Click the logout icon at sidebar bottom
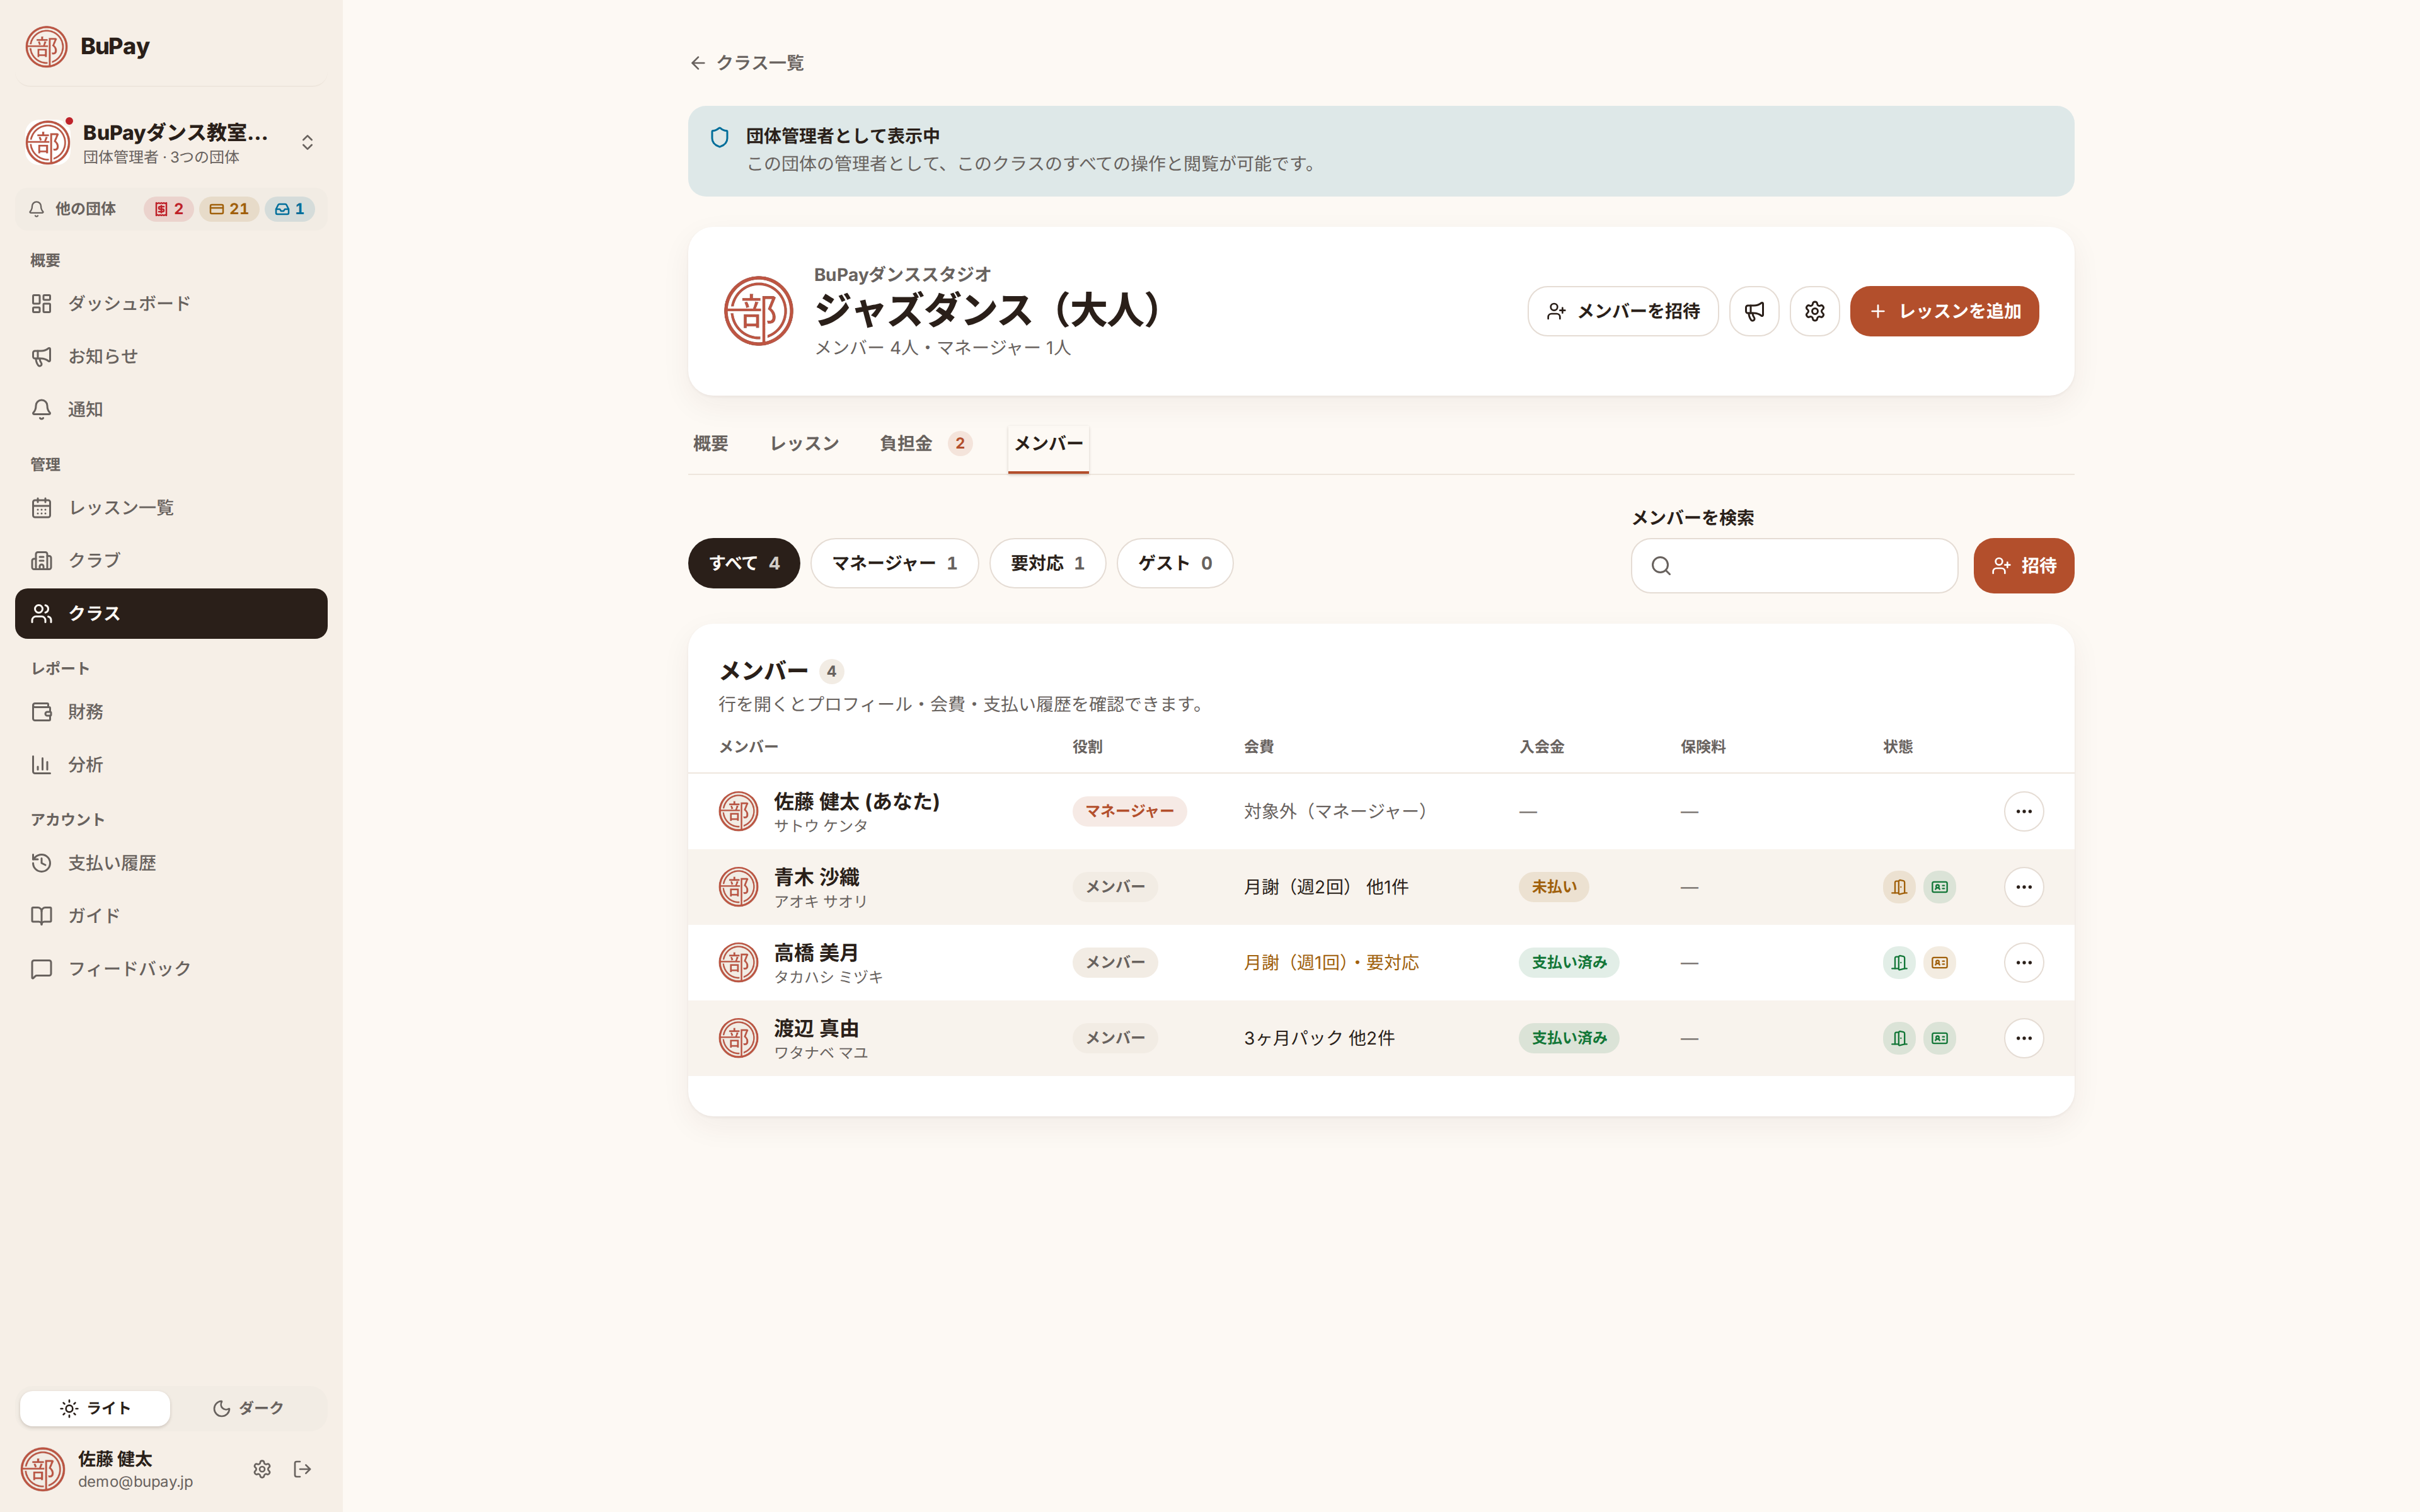This screenshot has width=2420, height=1512. pyautogui.click(x=302, y=1469)
